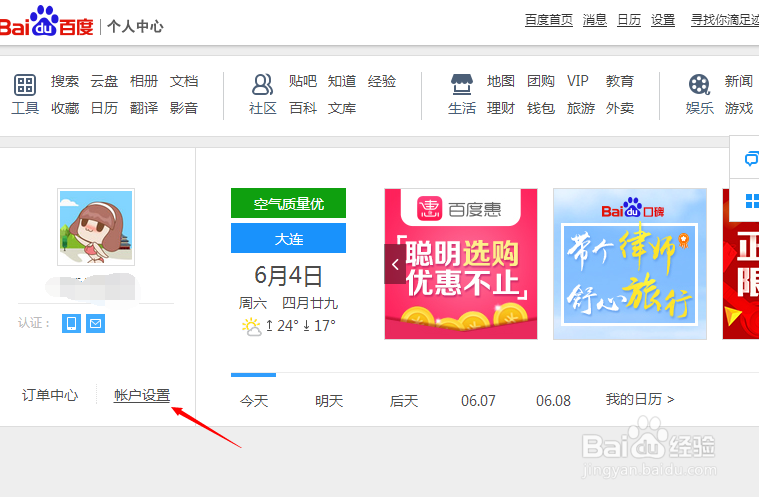Open 翻译 translate
This screenshot has width=759, height=497.
[144, 108]
